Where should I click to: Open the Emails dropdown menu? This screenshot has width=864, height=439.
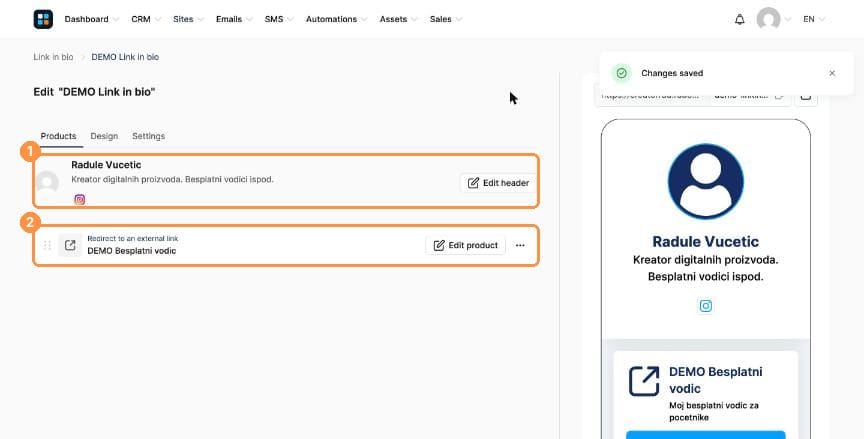(x=234, y=19)
